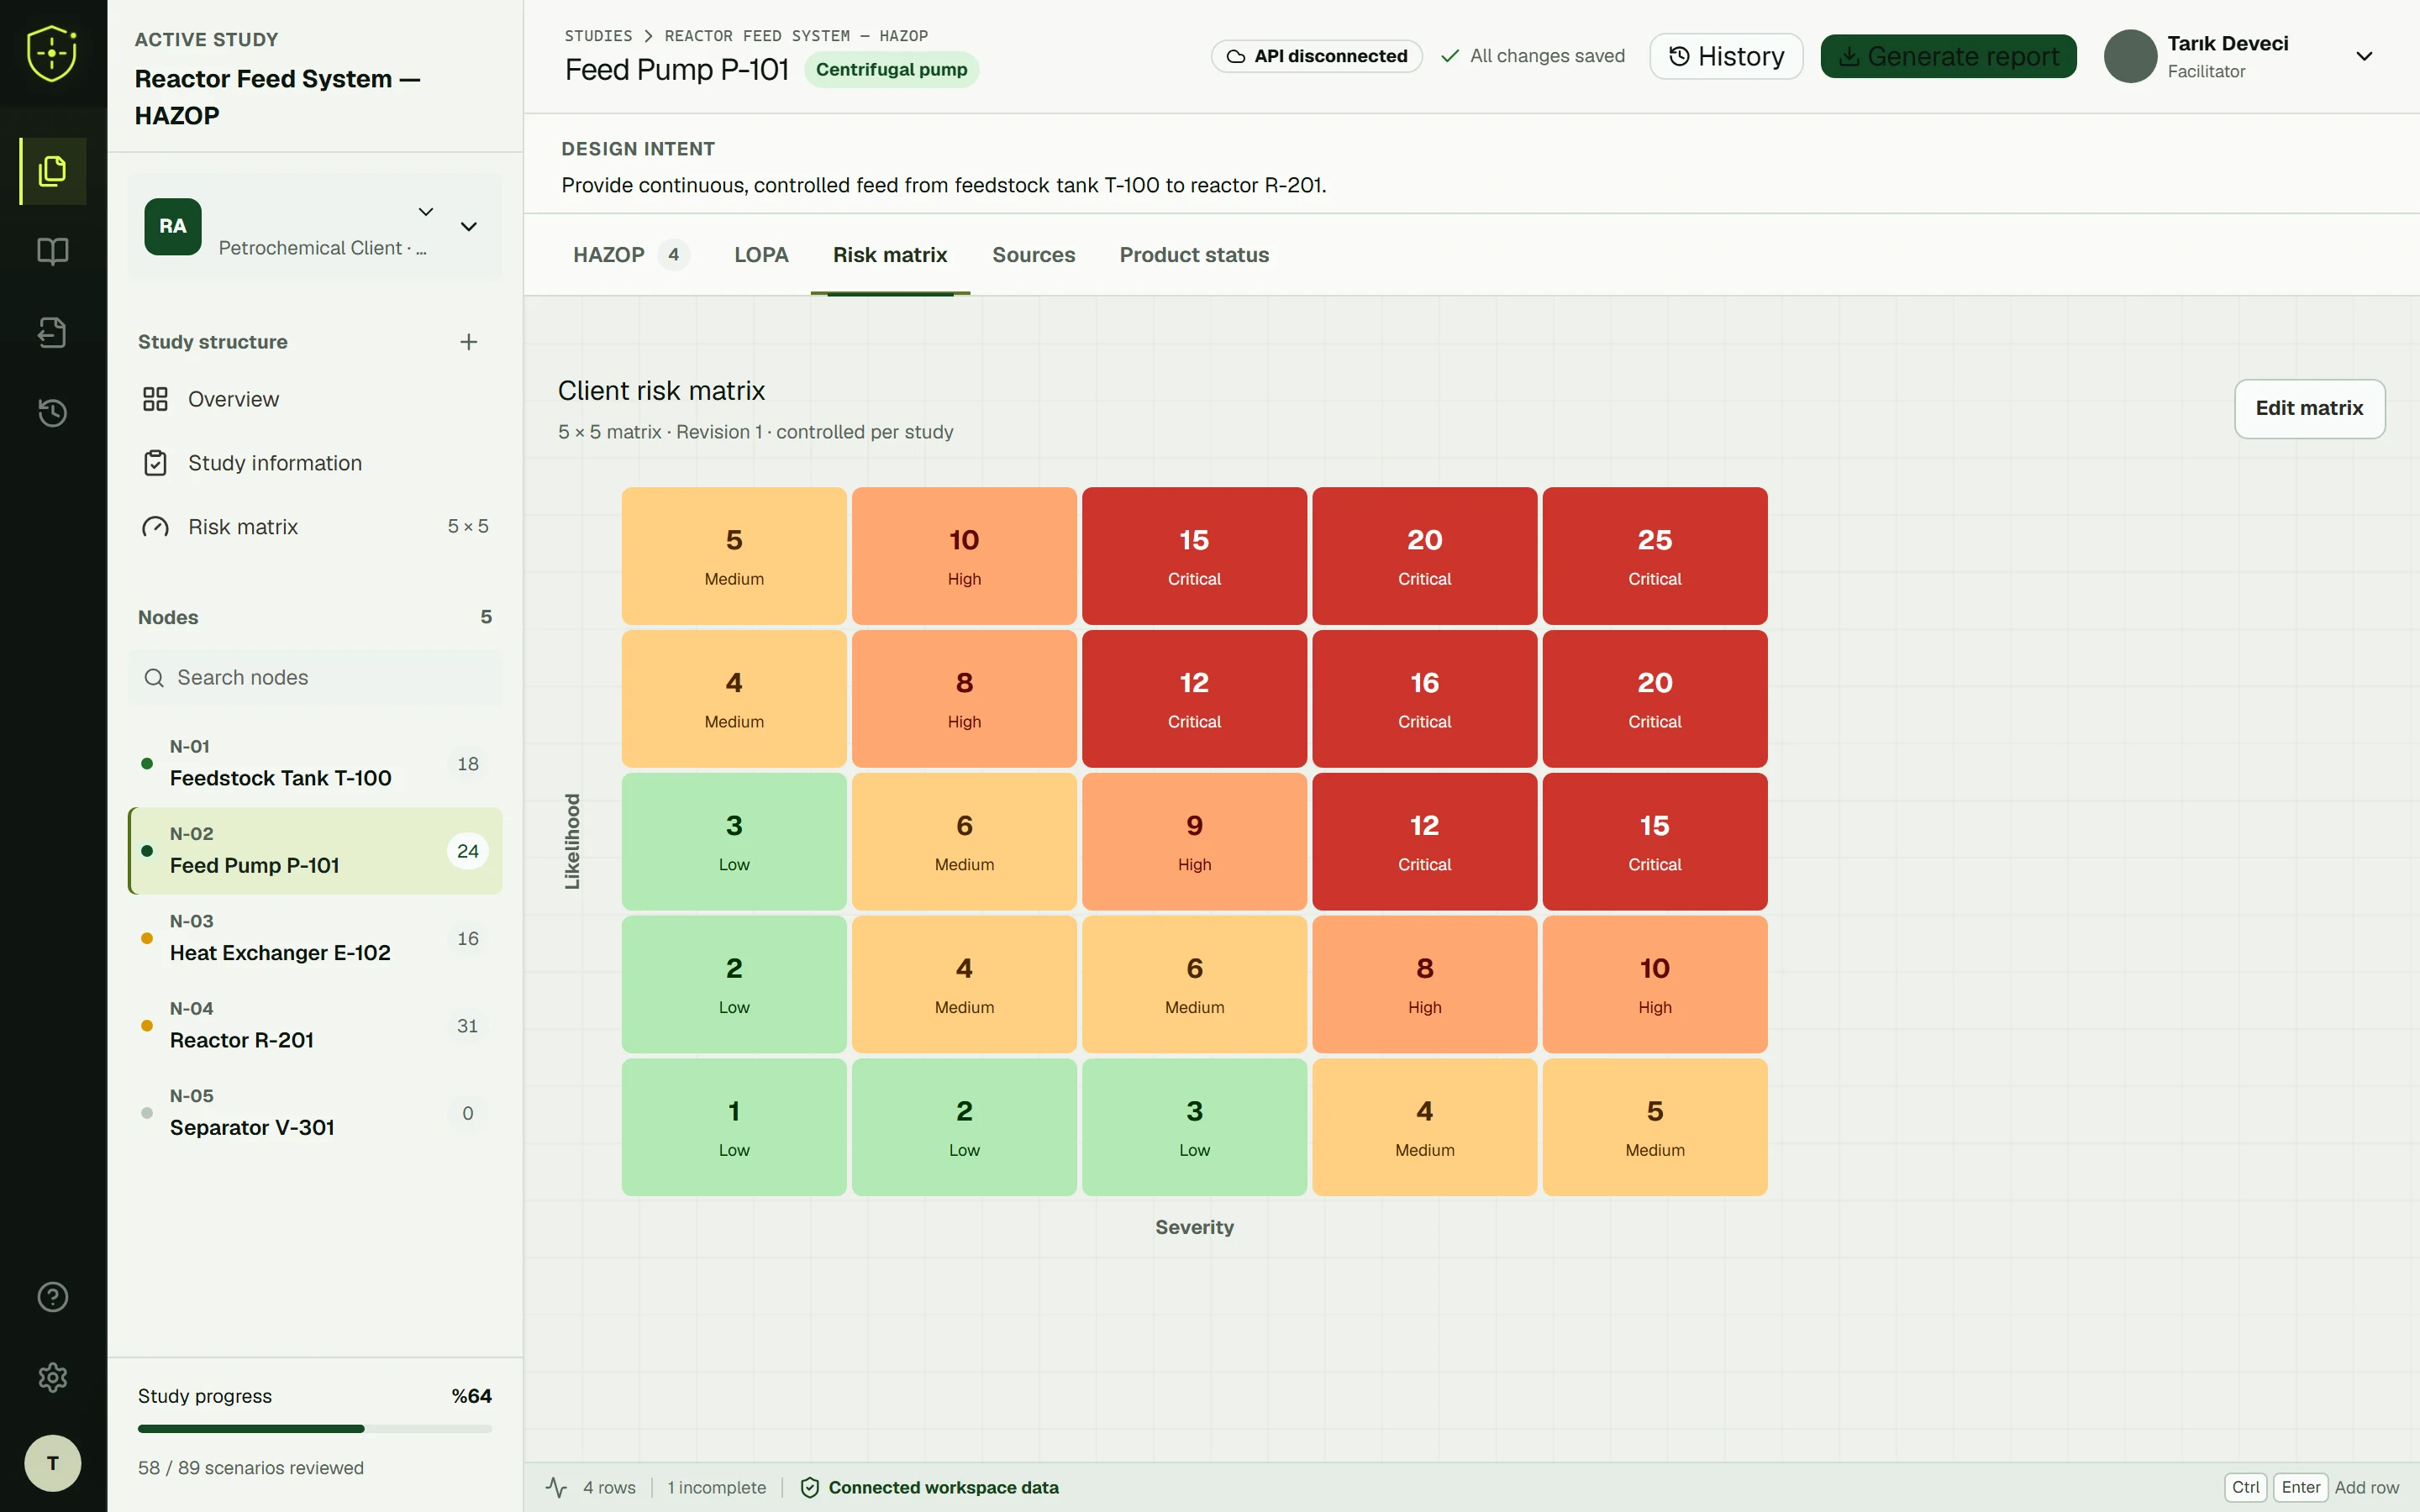Click the 16 Critical matrix cell

pos(1424,699)
